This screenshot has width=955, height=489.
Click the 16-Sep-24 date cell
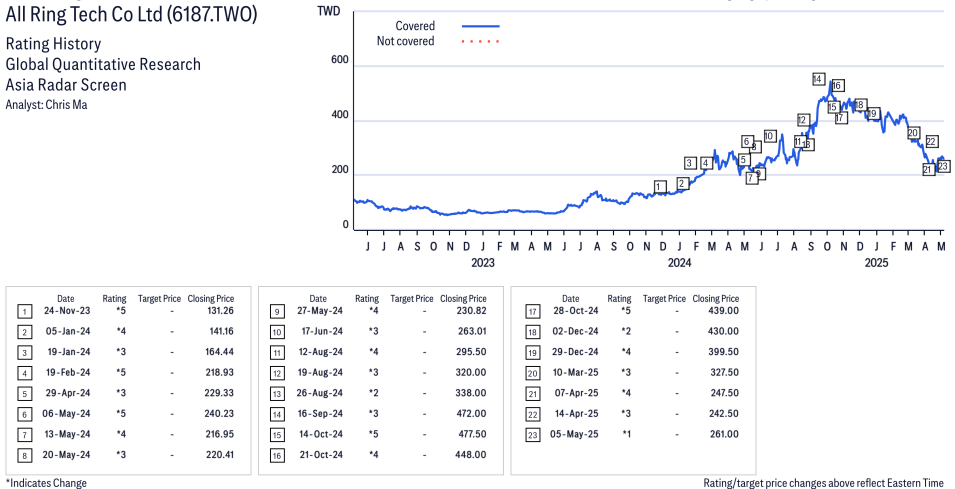tap(319, 413)
